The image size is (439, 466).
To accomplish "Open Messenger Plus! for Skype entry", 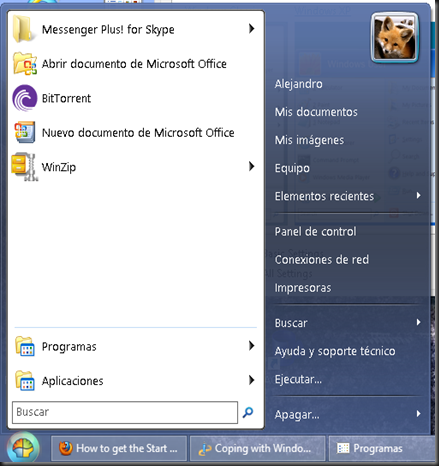I will (x=135, y=29).
